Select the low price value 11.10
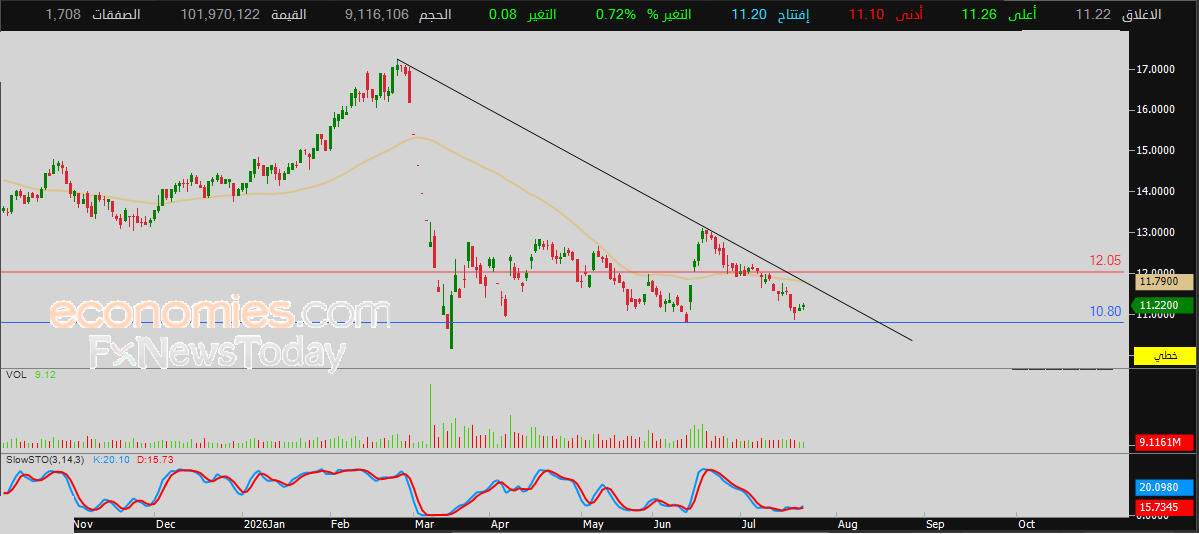 tap(867, 15)
